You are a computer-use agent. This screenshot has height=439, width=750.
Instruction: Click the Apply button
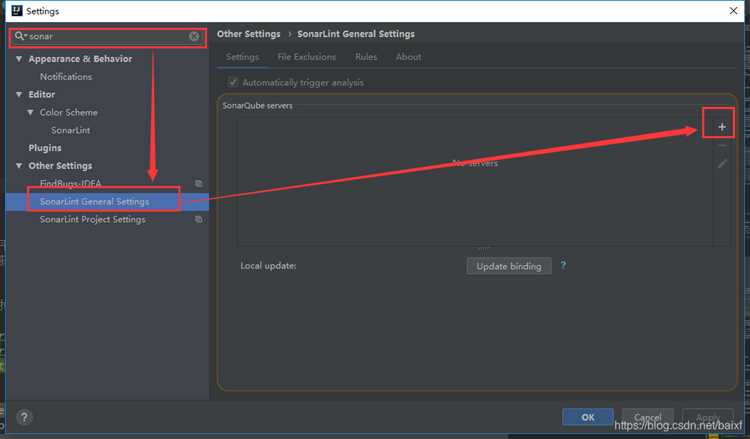click(708, 417)
